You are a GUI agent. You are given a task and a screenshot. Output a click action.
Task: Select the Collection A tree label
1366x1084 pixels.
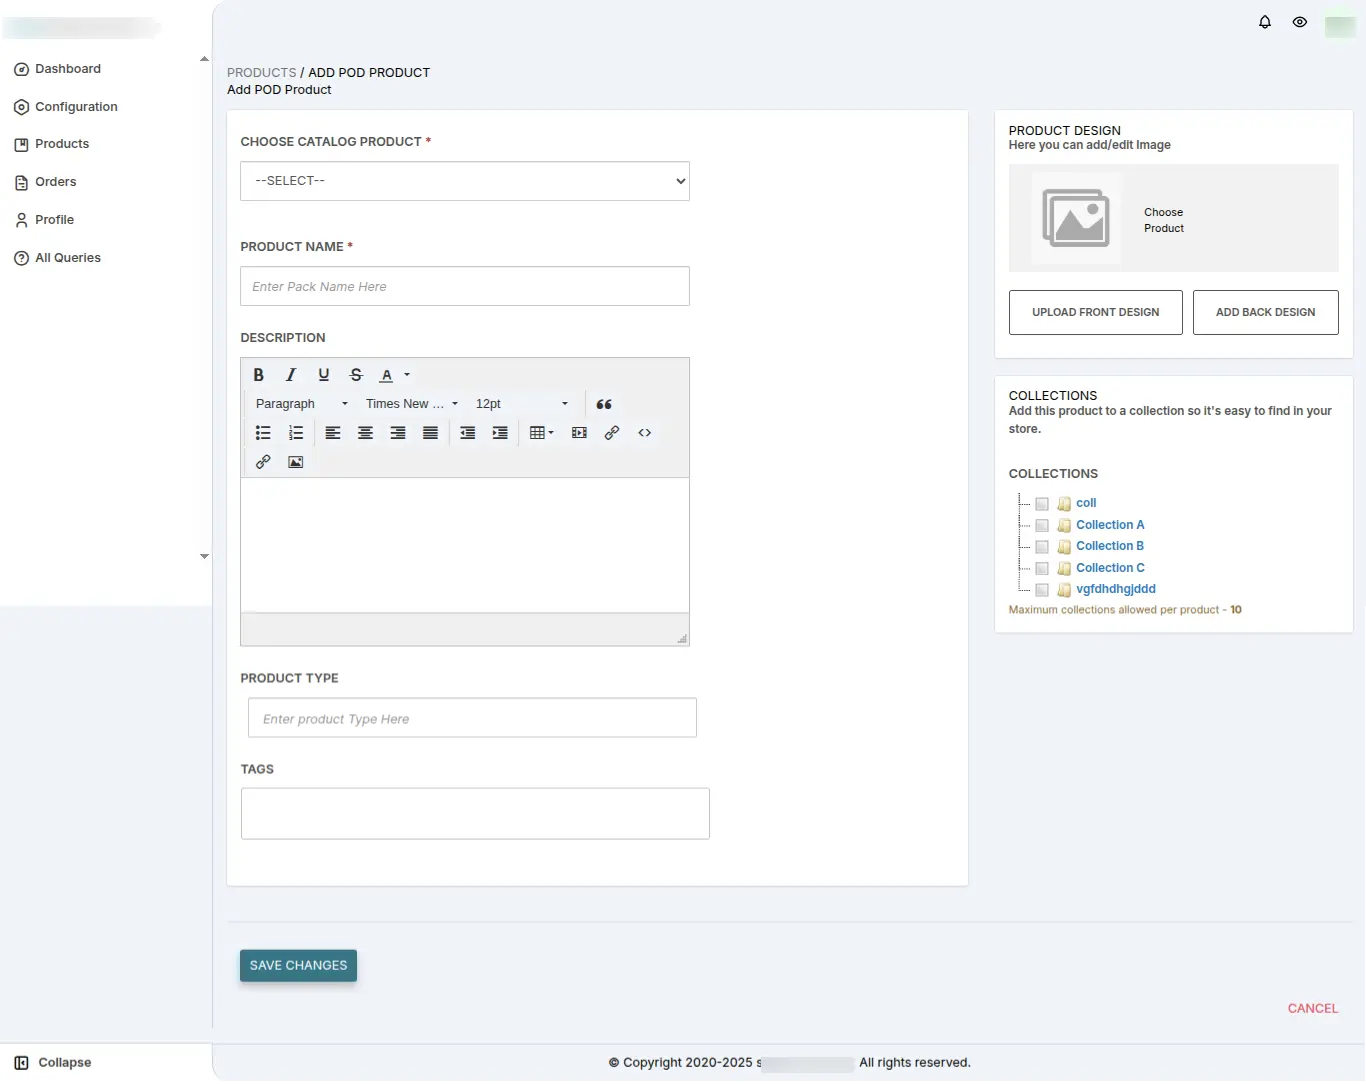1110,526
